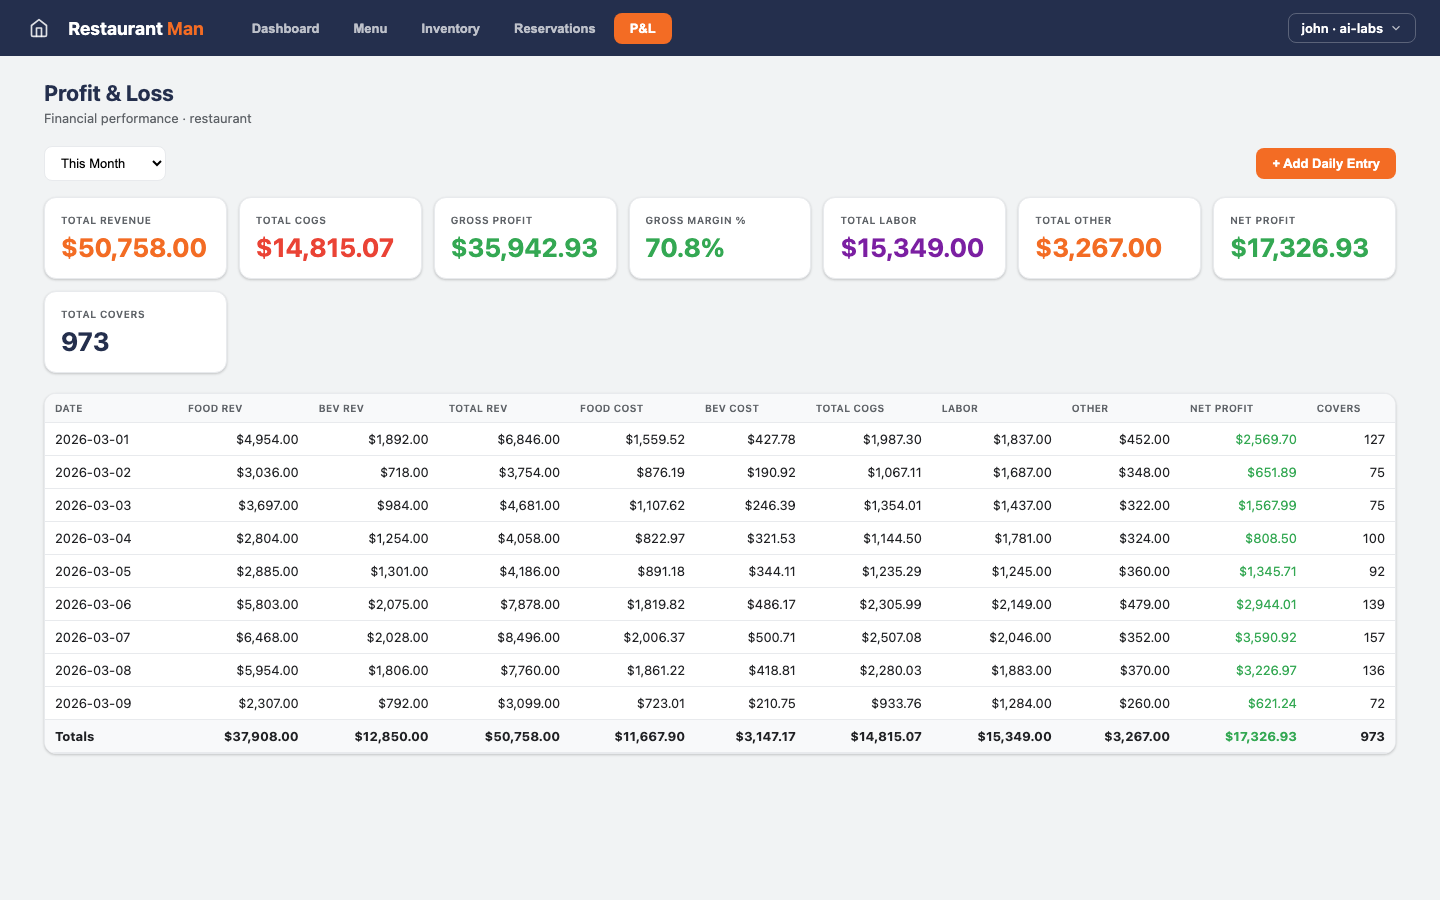Click the Date column header
The height and width of the screenshot is (900, 1440).
point(69,408)
